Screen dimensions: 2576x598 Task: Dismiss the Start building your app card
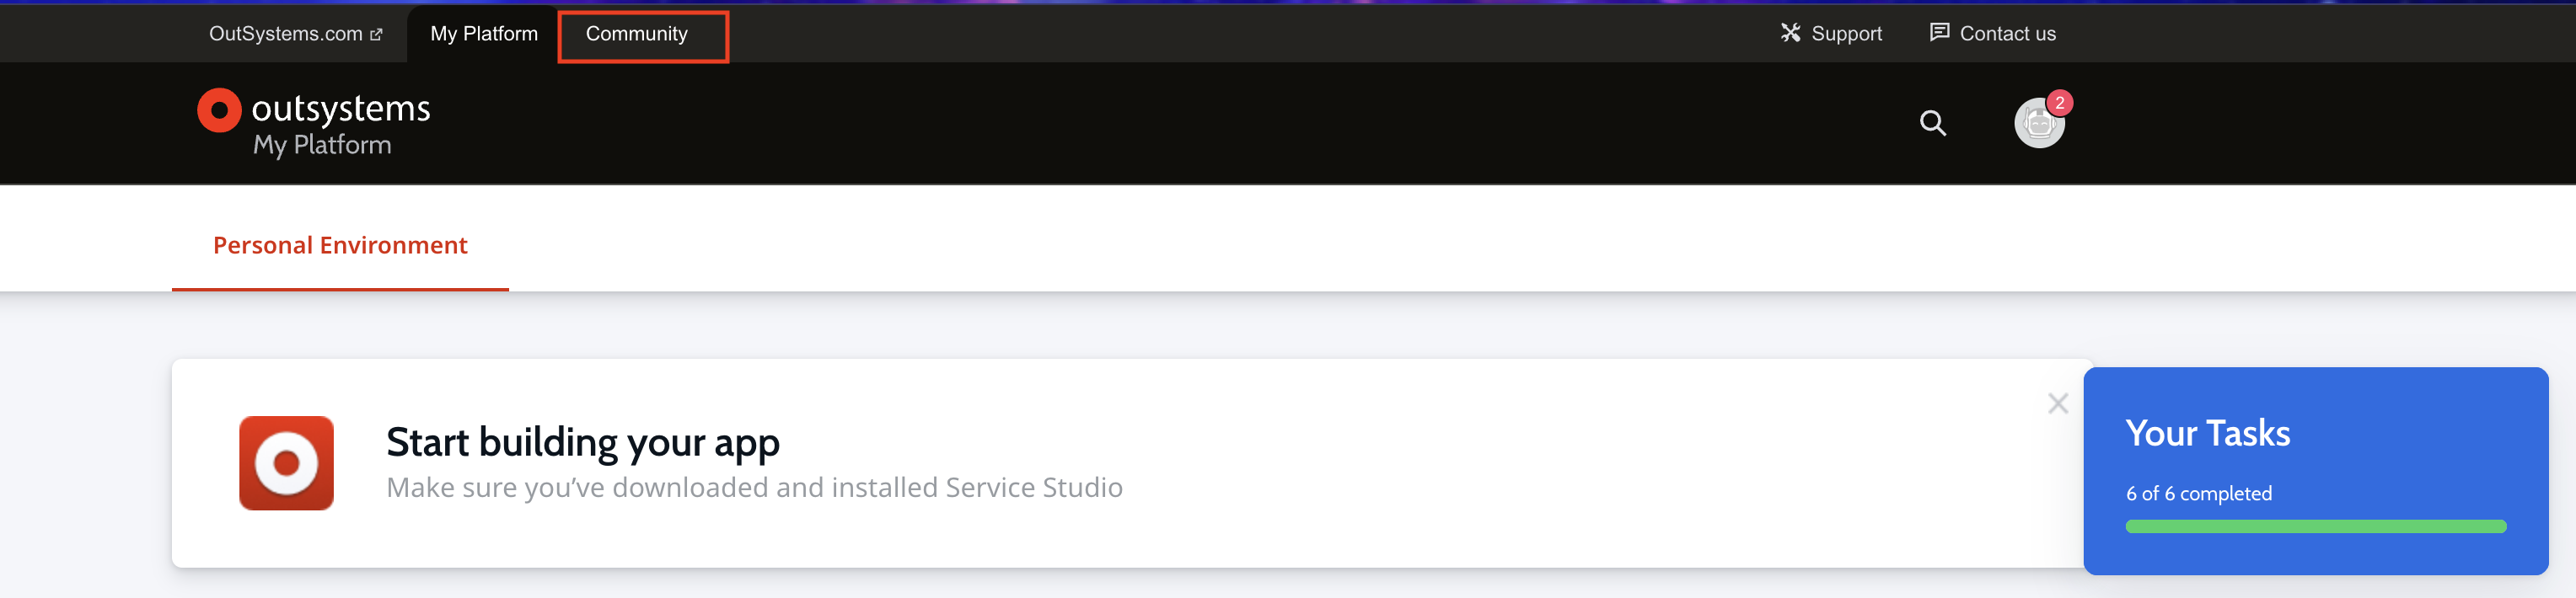point(2058,403)
